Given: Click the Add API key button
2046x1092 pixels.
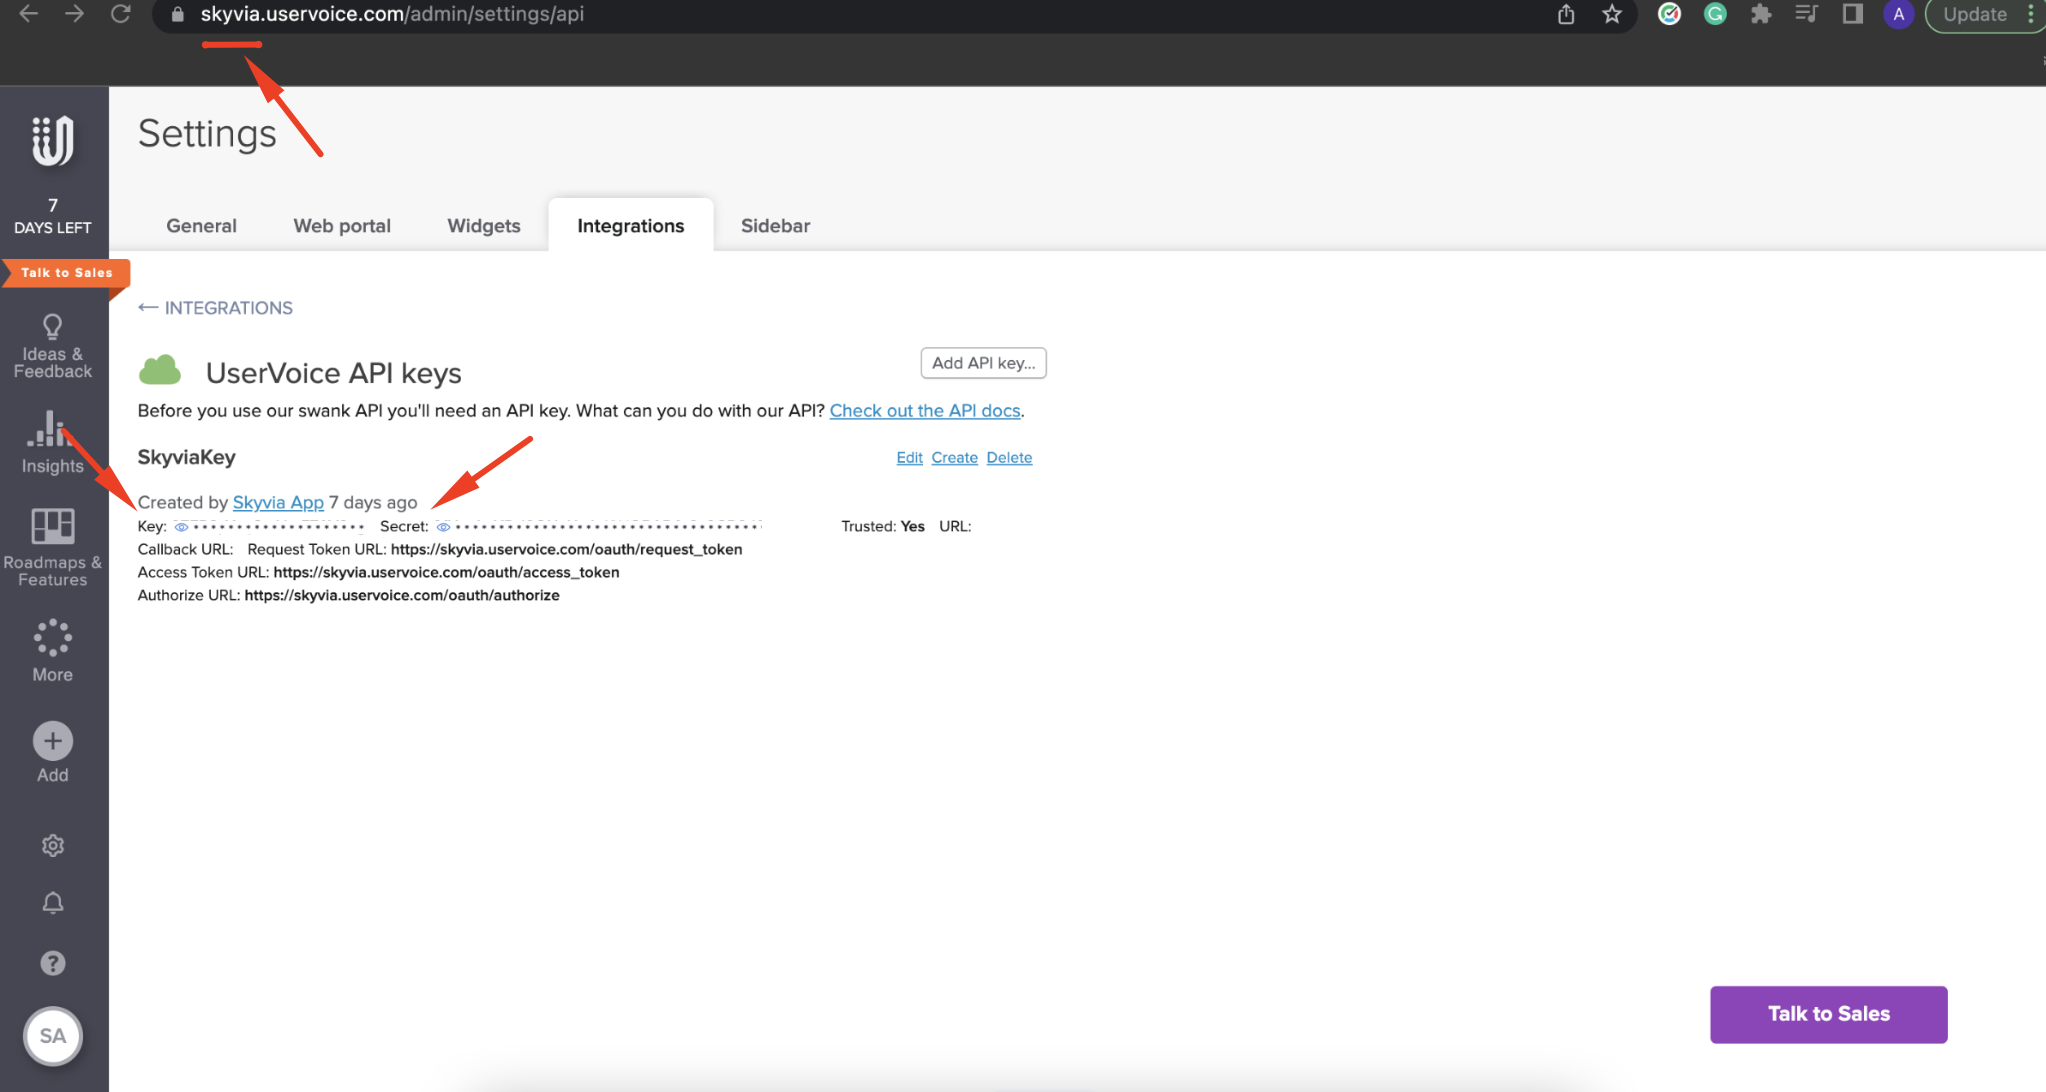Looking at the screenshot, I should click(x=984, y=363).
